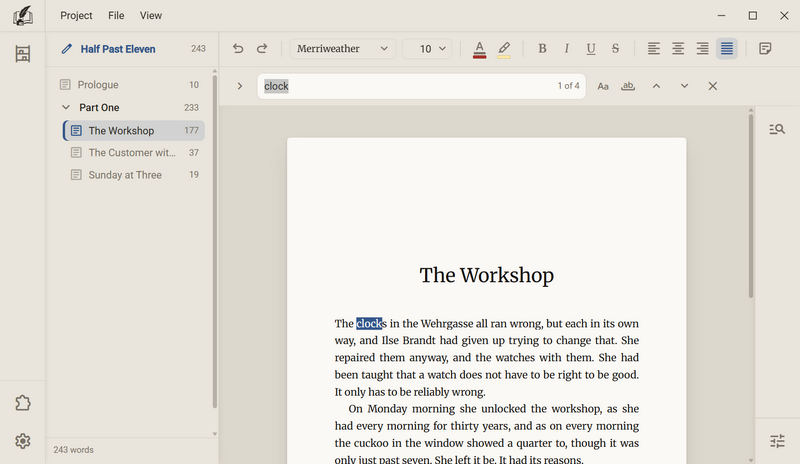The width and height of the screenshot is (800, 464).
Task: Click the Prologue document icon
Action: pos(65,85)
